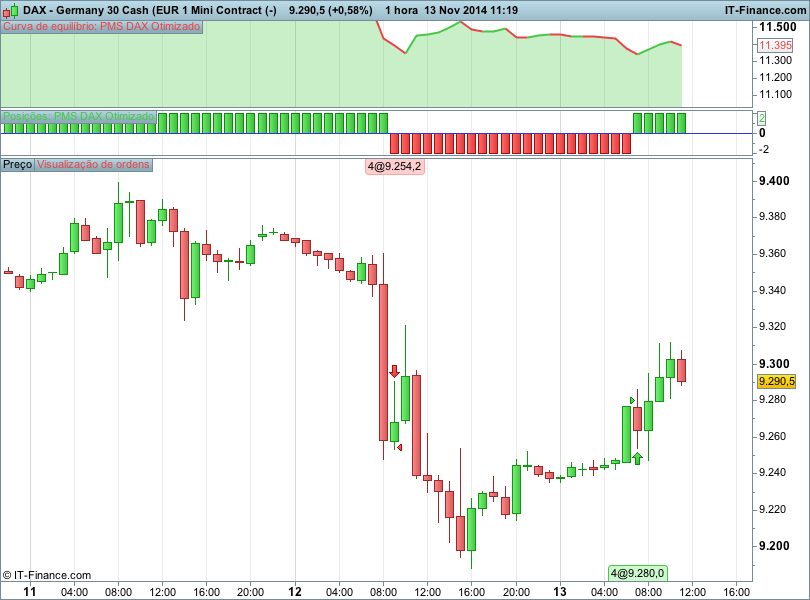Click the '13 Nov 2014 11:19' timestamp

pyautogui.click(x=471, y=10)
